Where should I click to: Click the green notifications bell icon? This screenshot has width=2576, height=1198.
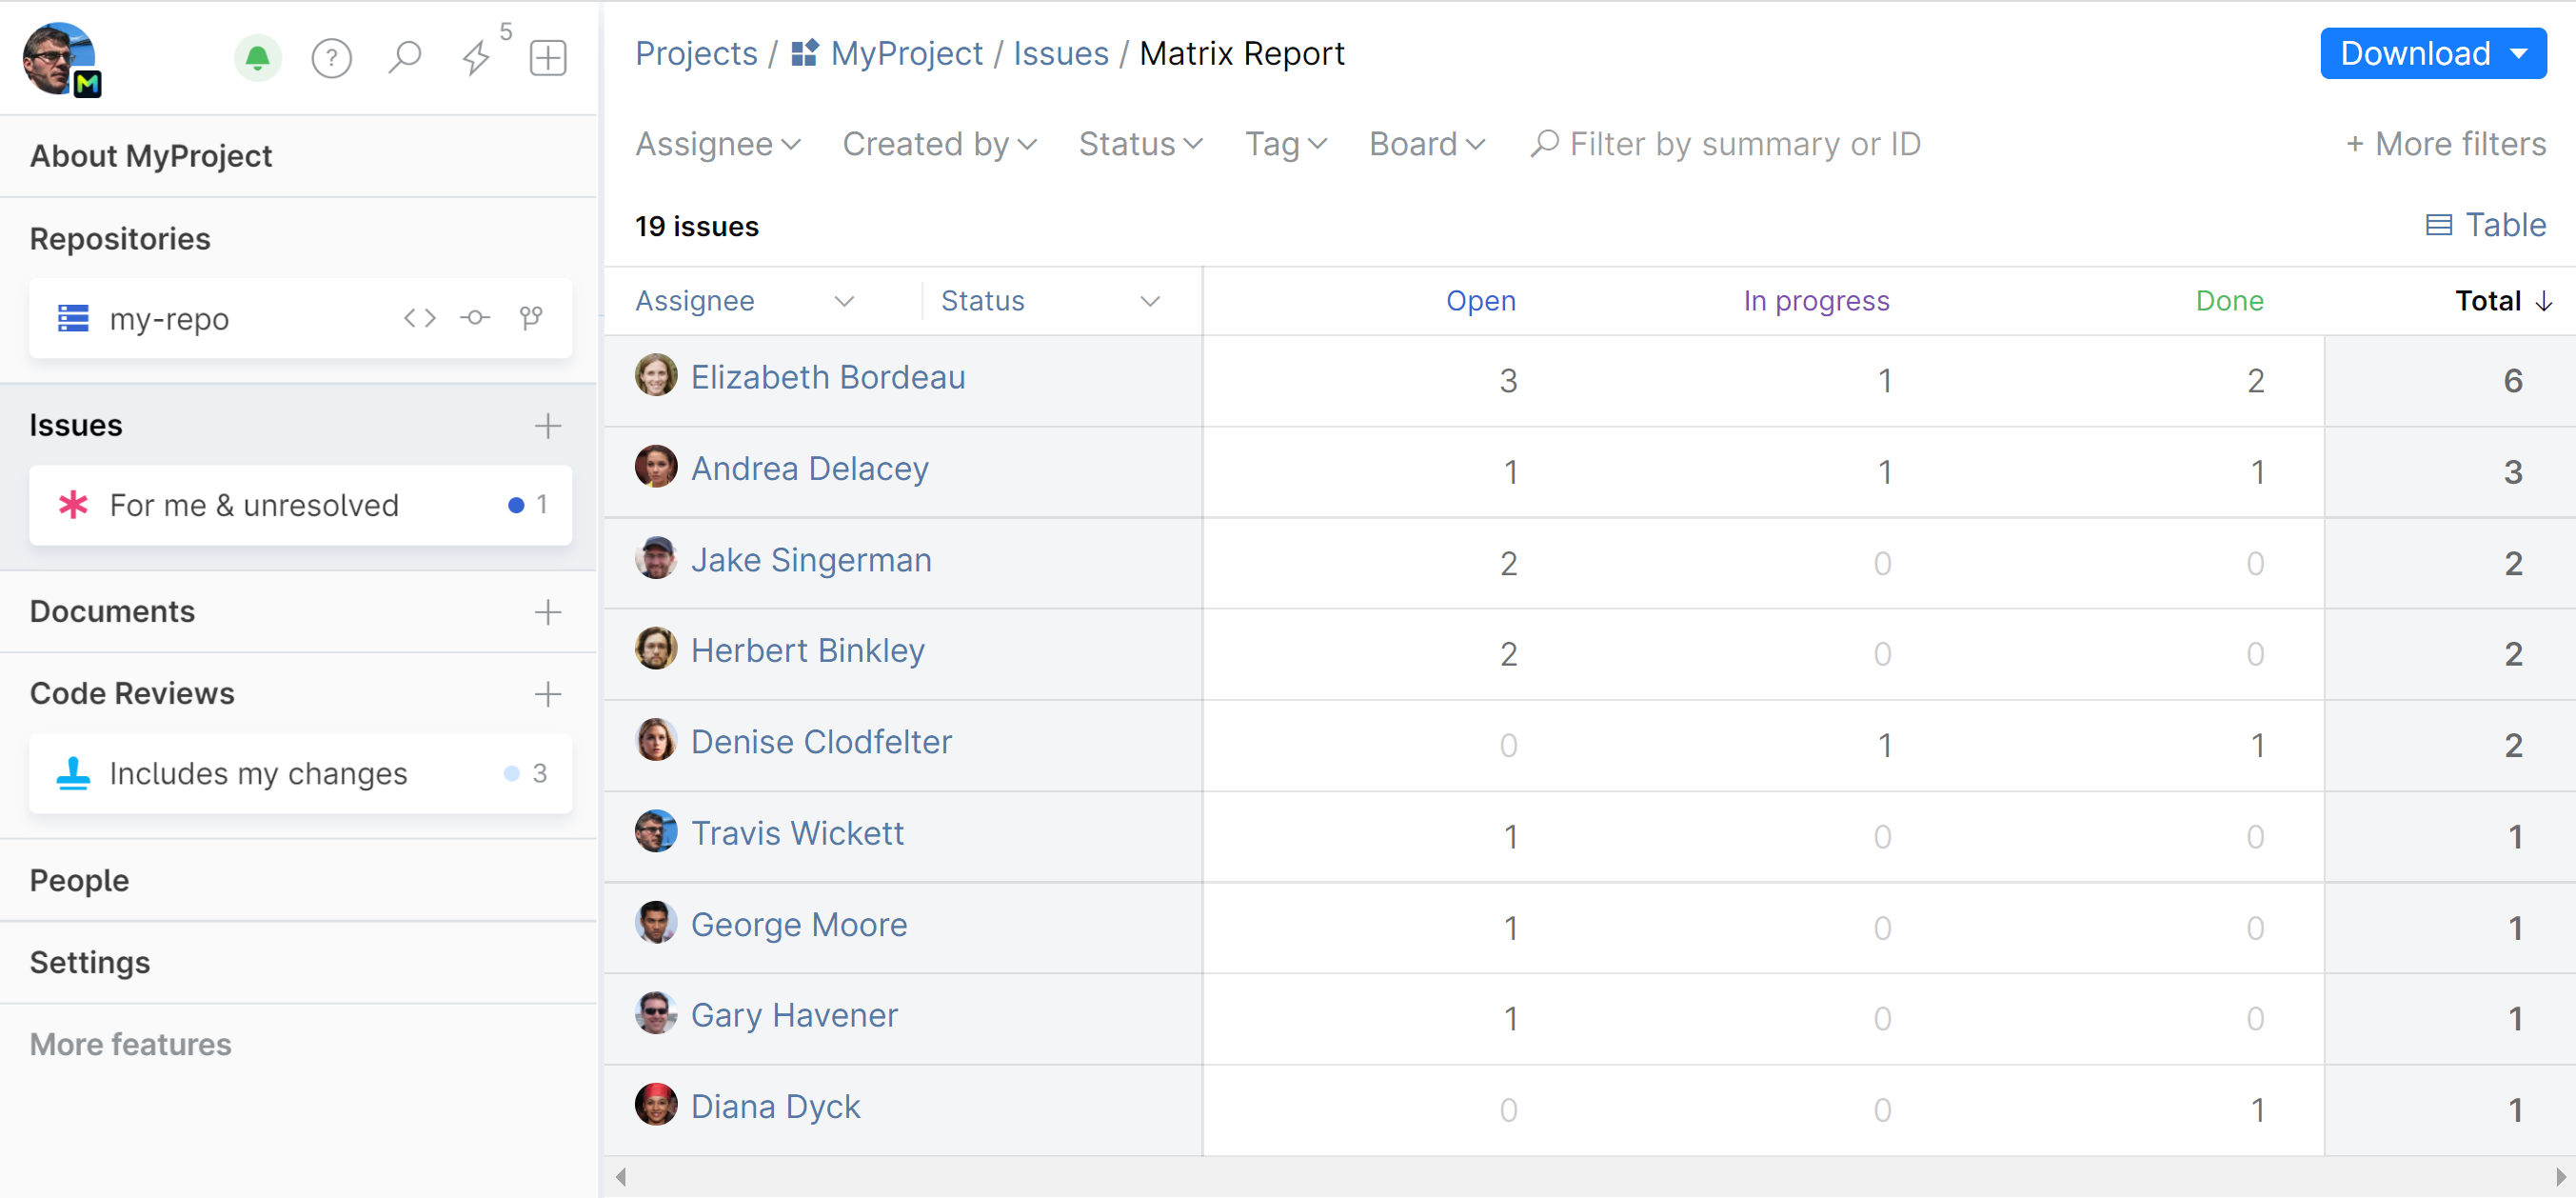(257, 58)
